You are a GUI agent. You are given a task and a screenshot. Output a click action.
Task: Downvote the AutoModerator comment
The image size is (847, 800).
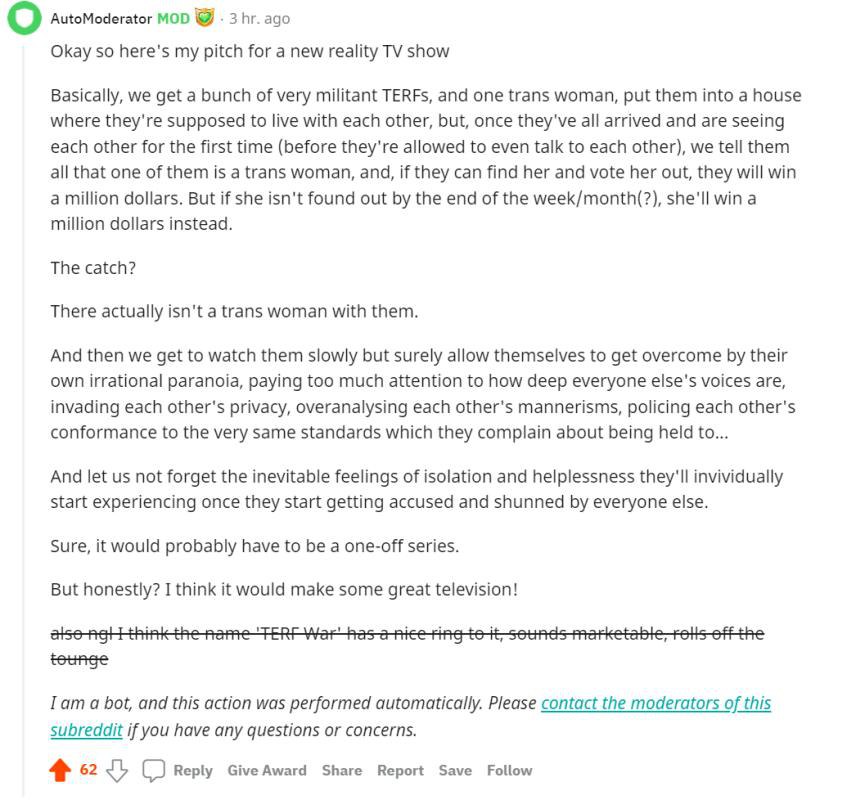click(117, 770)
